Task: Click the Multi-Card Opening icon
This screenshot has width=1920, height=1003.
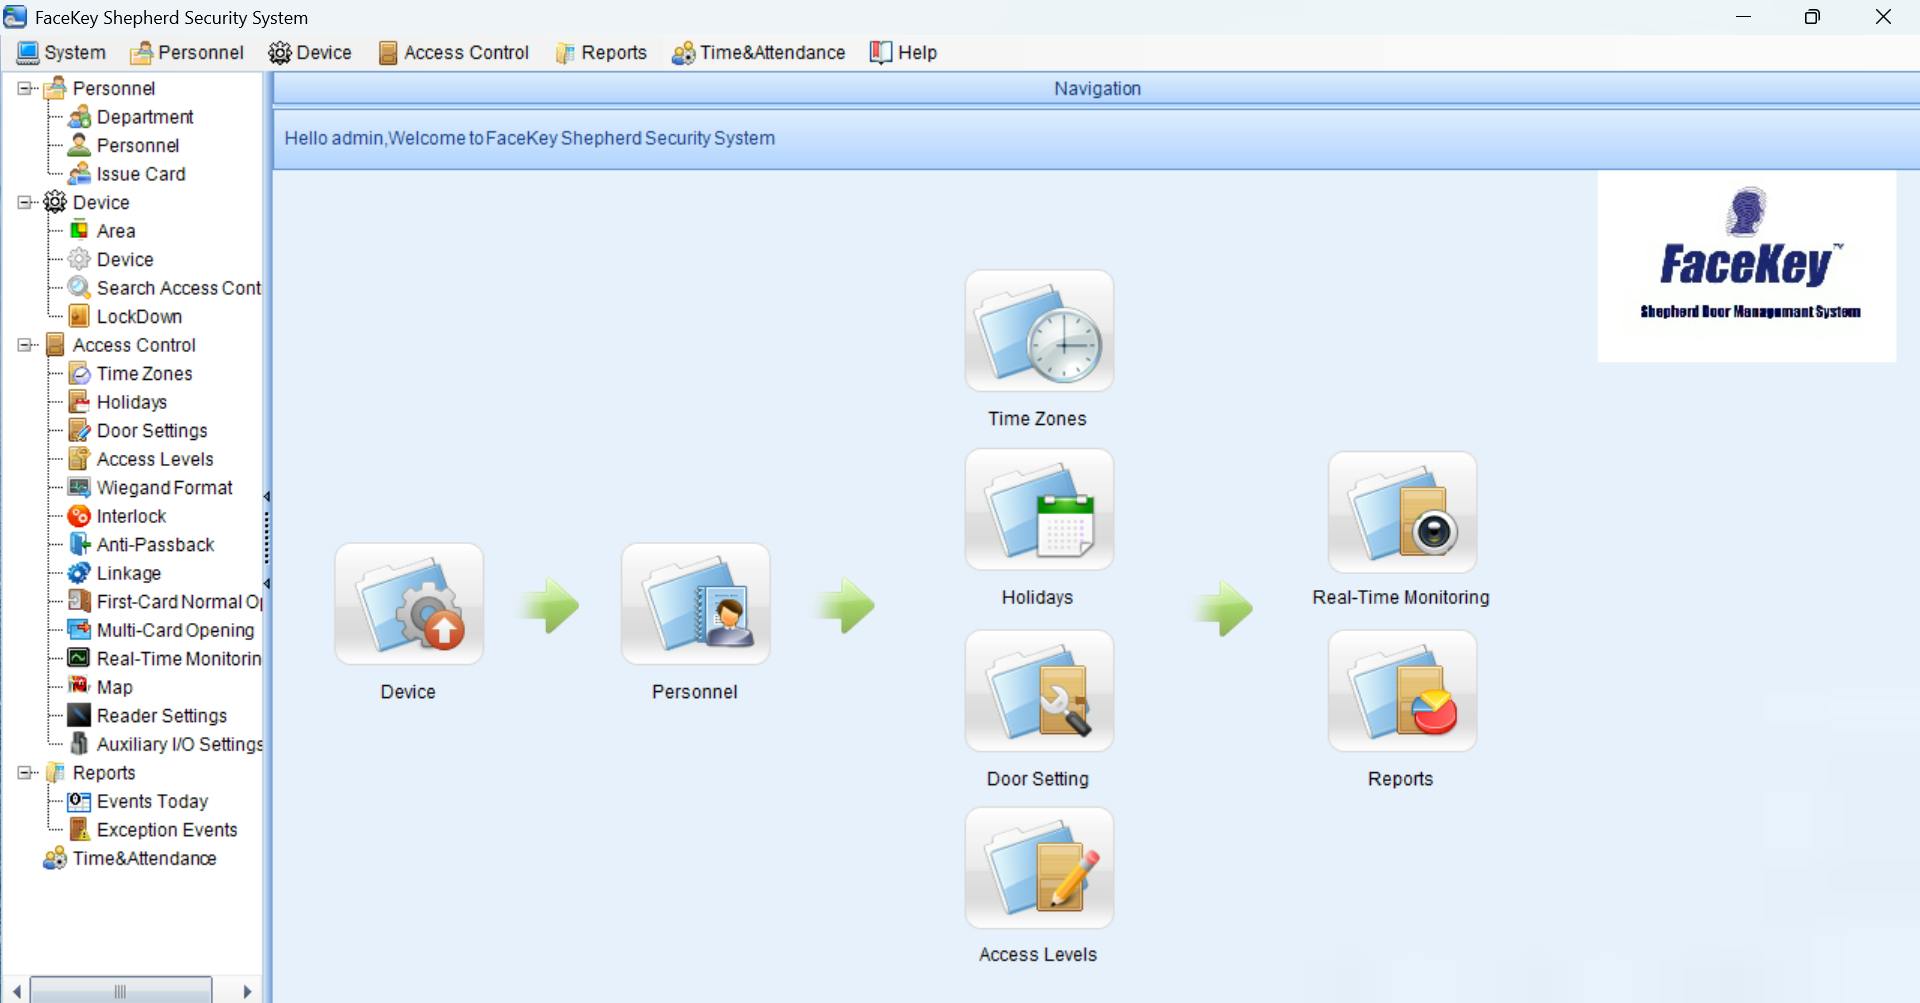Action: point(79,630)
